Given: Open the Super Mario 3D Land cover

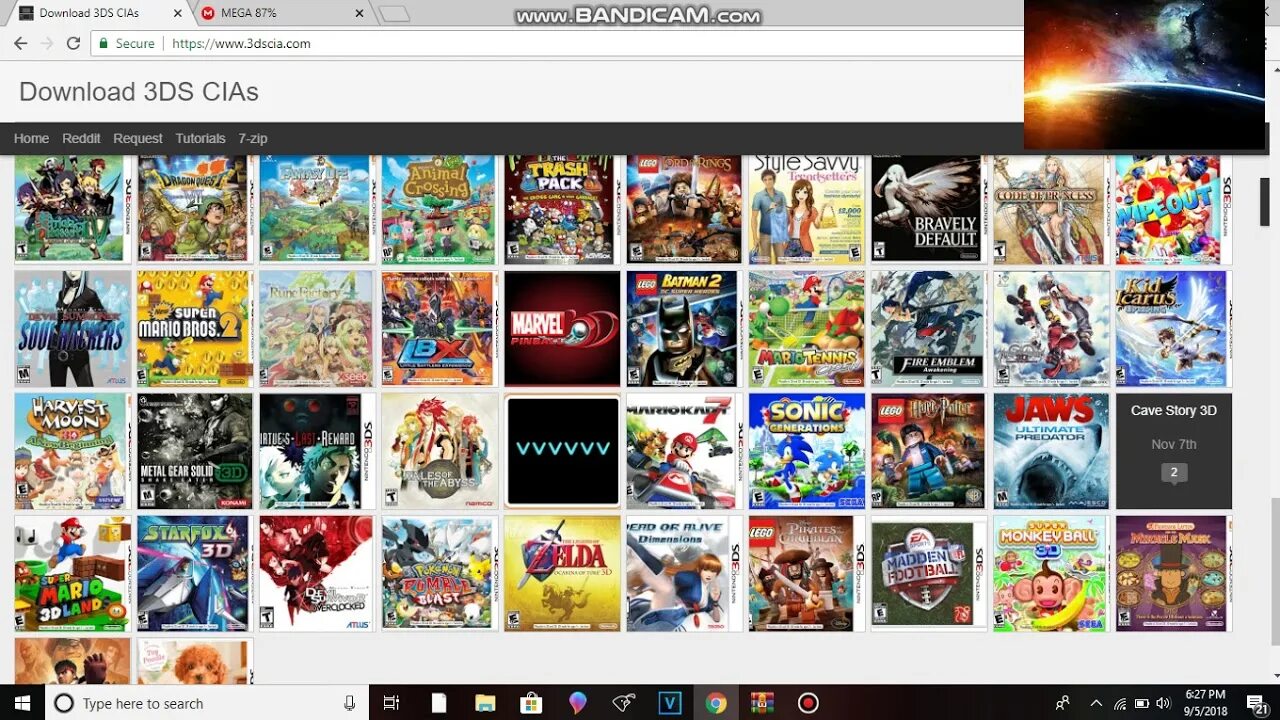Looking at the screenshot, I should [72, 574].
